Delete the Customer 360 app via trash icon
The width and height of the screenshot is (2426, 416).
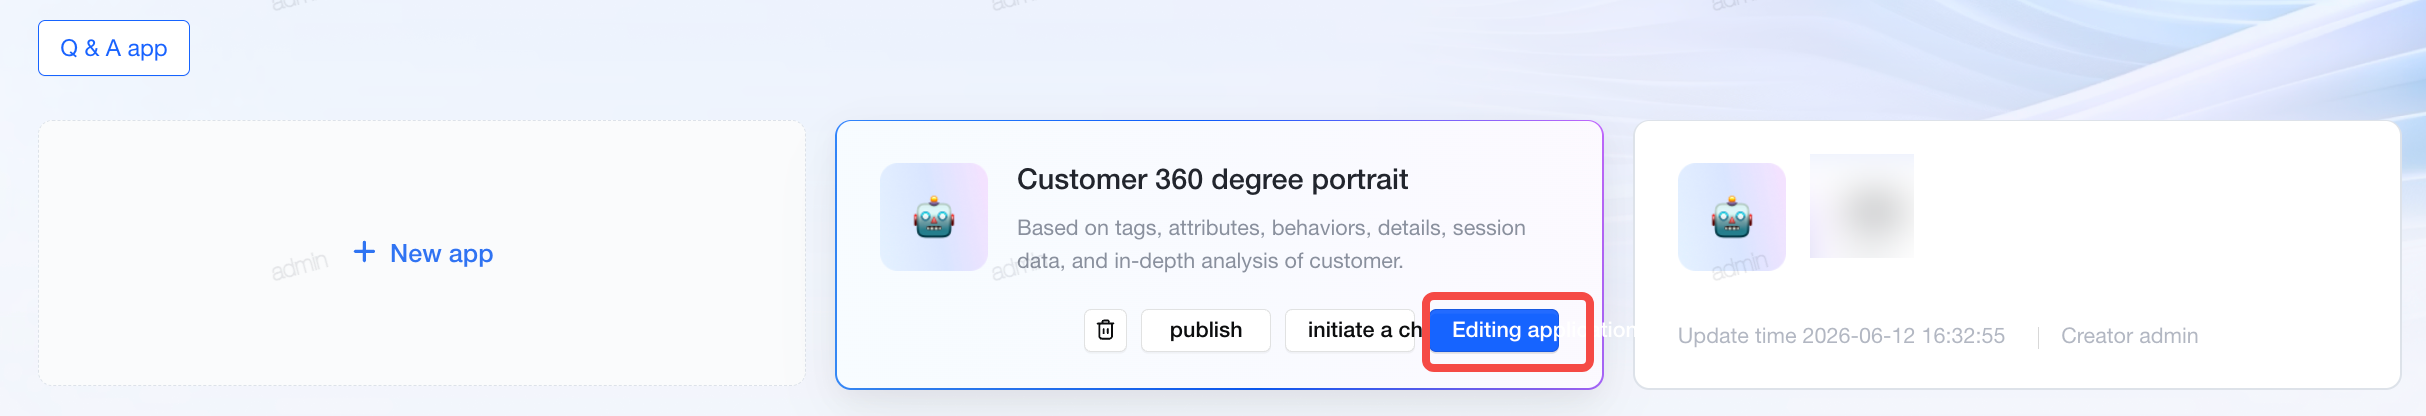click(x=1105, y=330)
